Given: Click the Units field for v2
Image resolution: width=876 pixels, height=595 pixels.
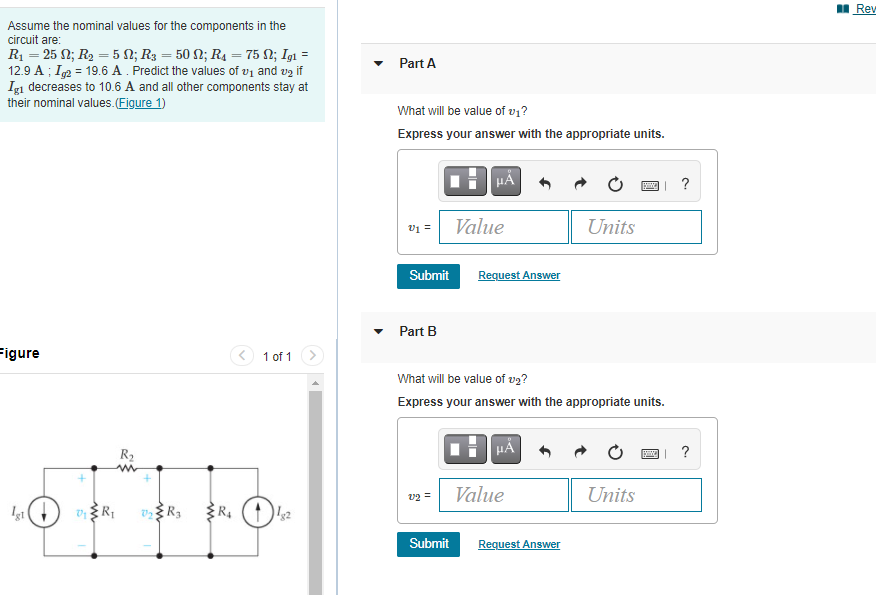Looking at the screenshot, I should pos(636,494).
